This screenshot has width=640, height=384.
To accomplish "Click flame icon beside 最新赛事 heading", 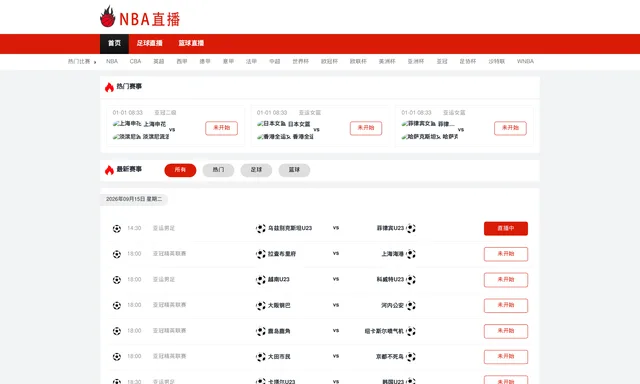I will click(109, 170).
